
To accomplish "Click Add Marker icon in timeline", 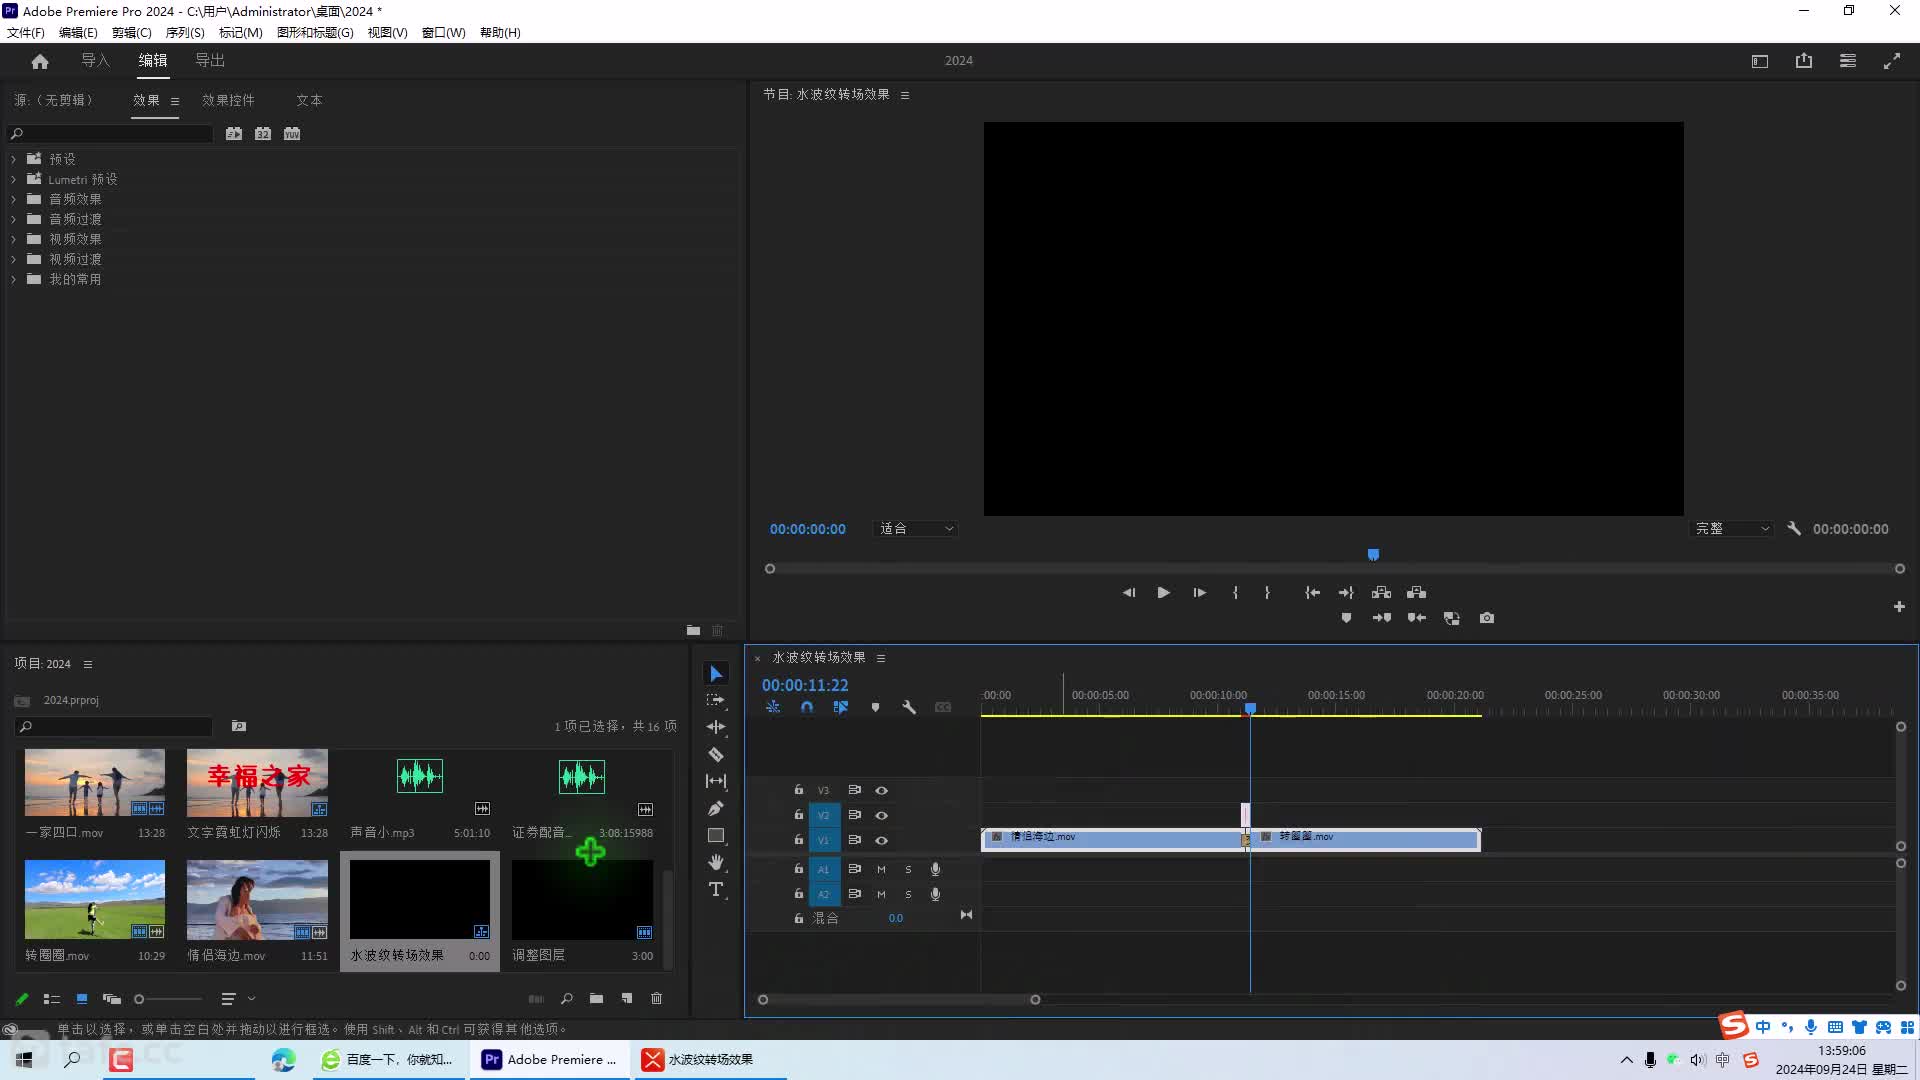I will (875, 707).
